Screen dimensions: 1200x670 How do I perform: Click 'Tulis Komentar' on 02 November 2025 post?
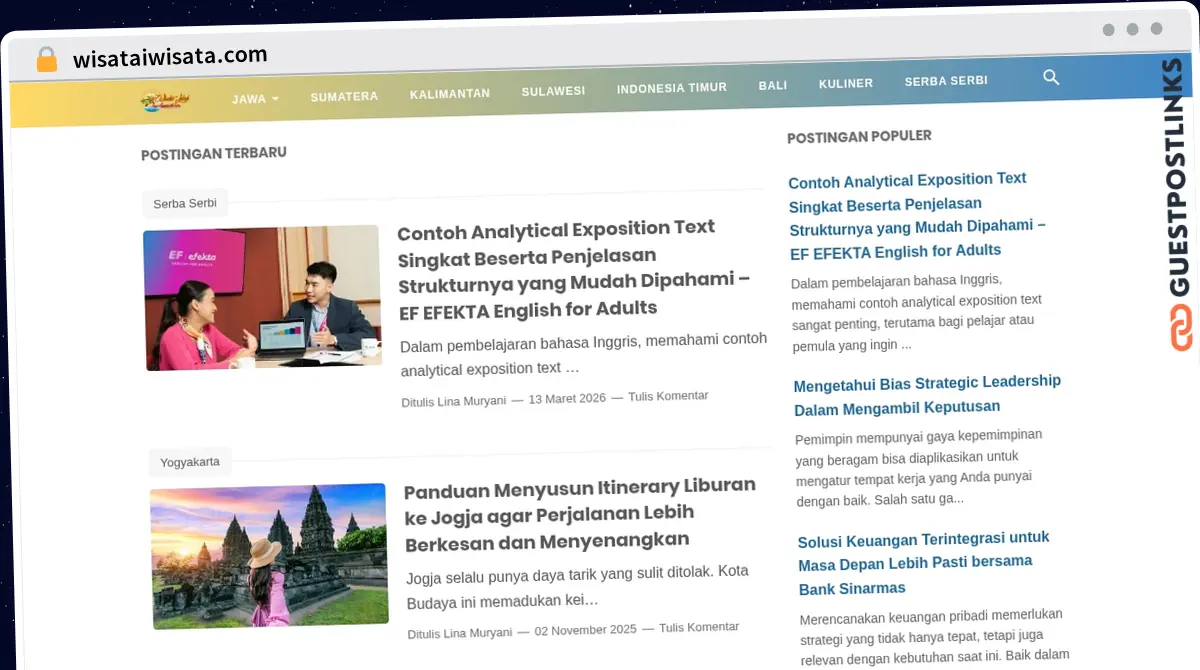pos(699,628)
